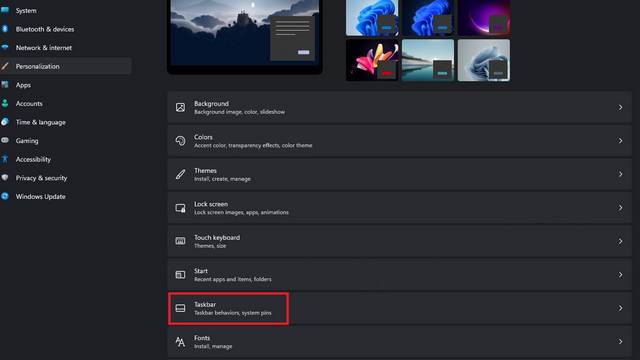Viewport: 640px width, 360px height.
Task: Open the Touch keyboard icon
Action: coord(180,241)
